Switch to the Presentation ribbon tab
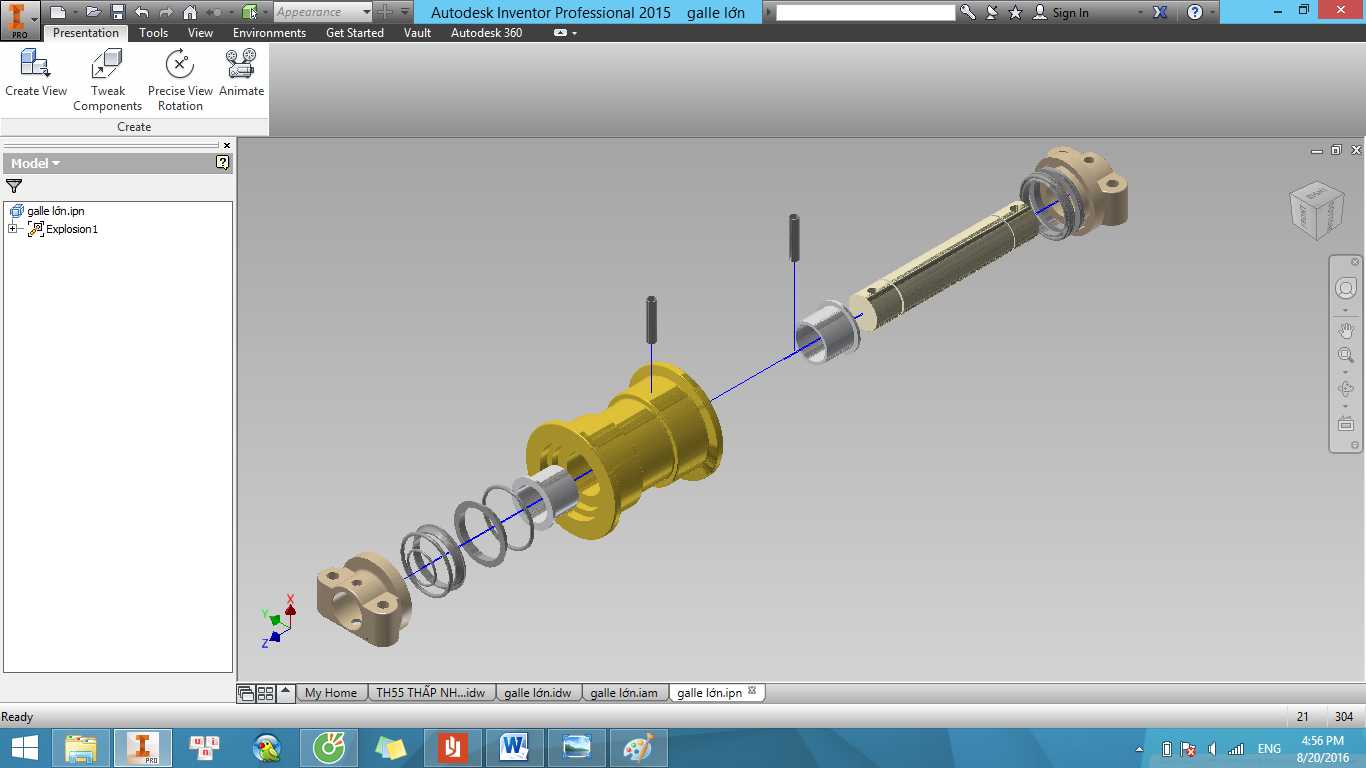The image size is (1366, 768). [x=86, y=33]
